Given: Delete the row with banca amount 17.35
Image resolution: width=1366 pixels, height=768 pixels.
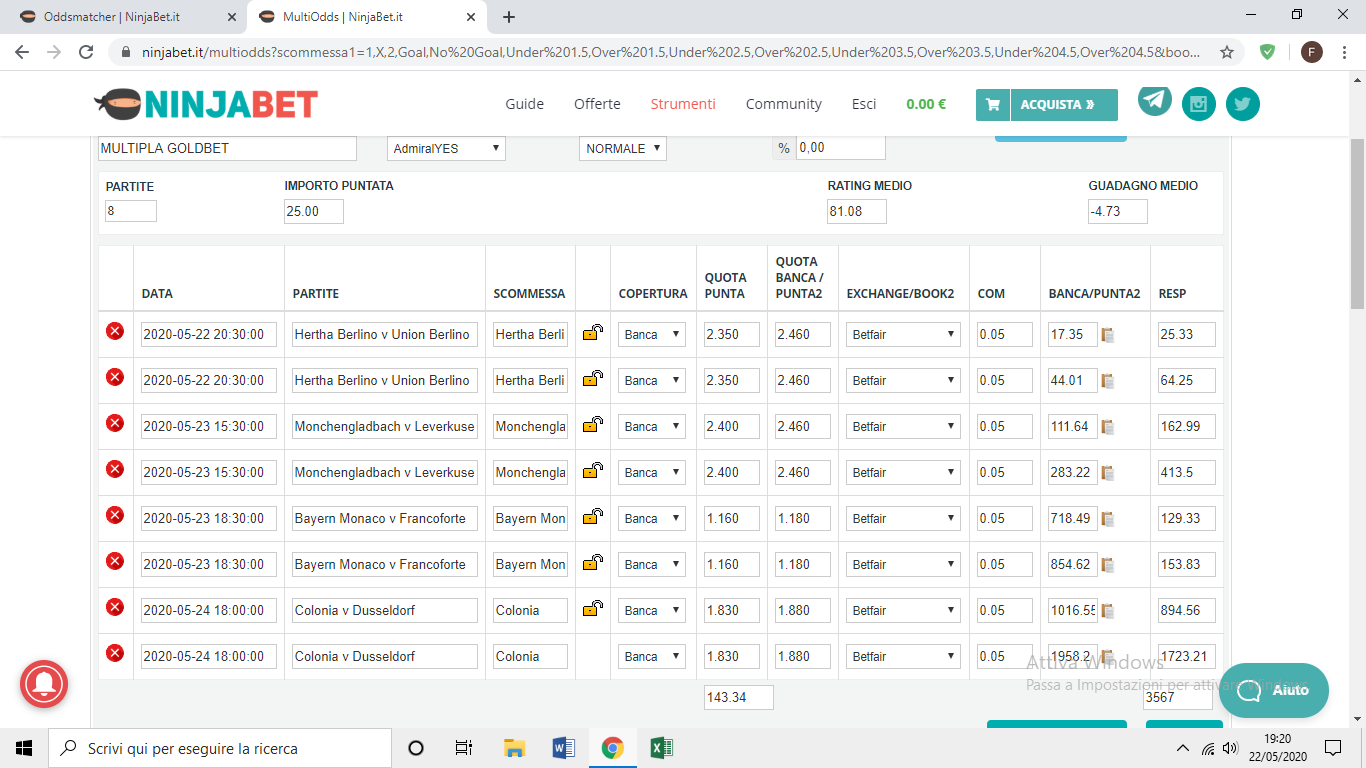Looking at the screenshot, I should [115, 331].
